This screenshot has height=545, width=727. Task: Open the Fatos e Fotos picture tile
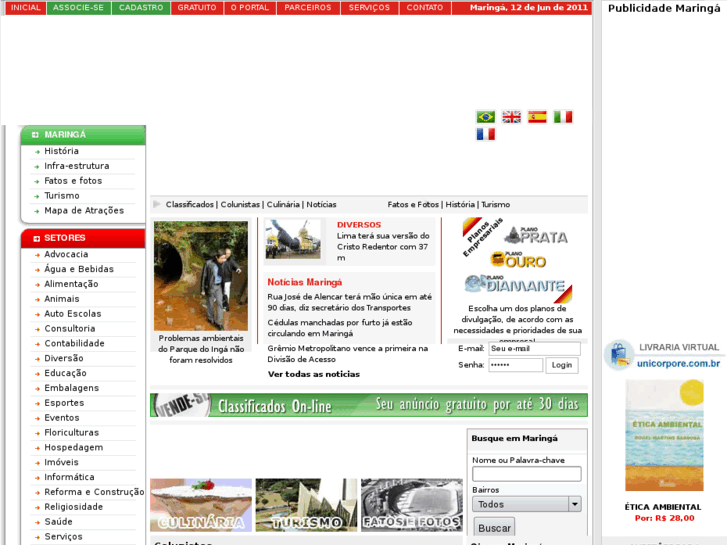412,505
